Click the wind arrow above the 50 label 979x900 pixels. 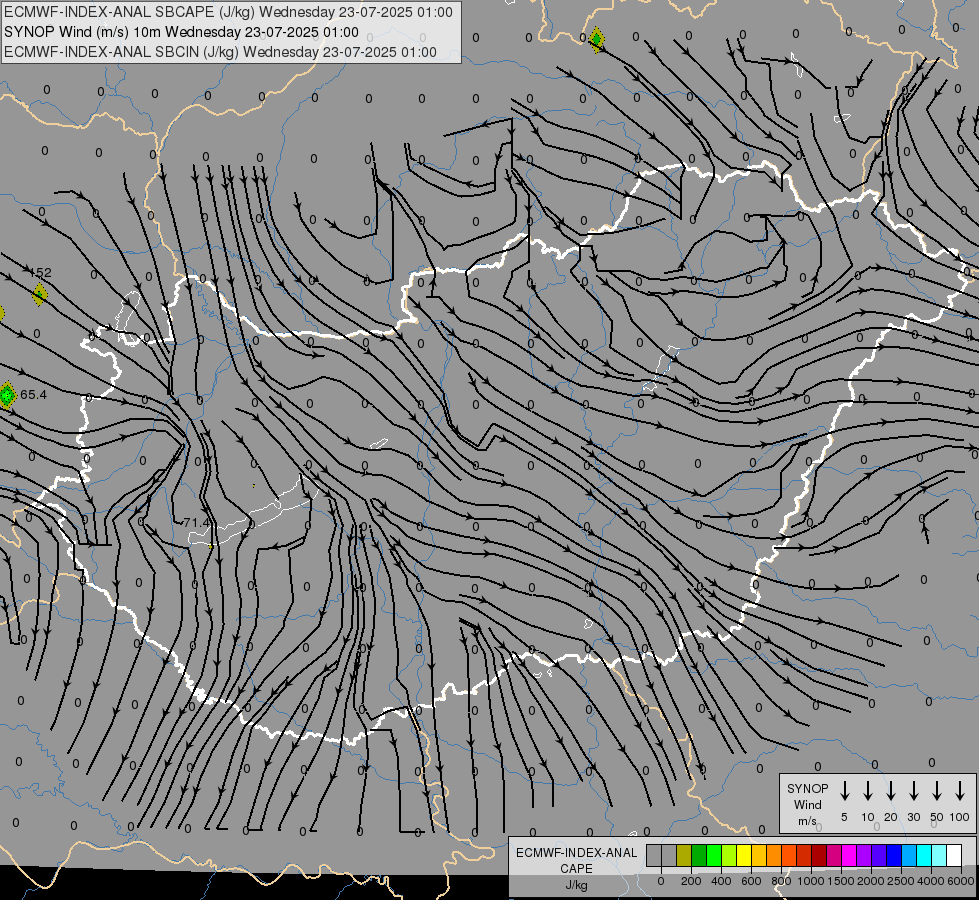(x=937, y=791)
